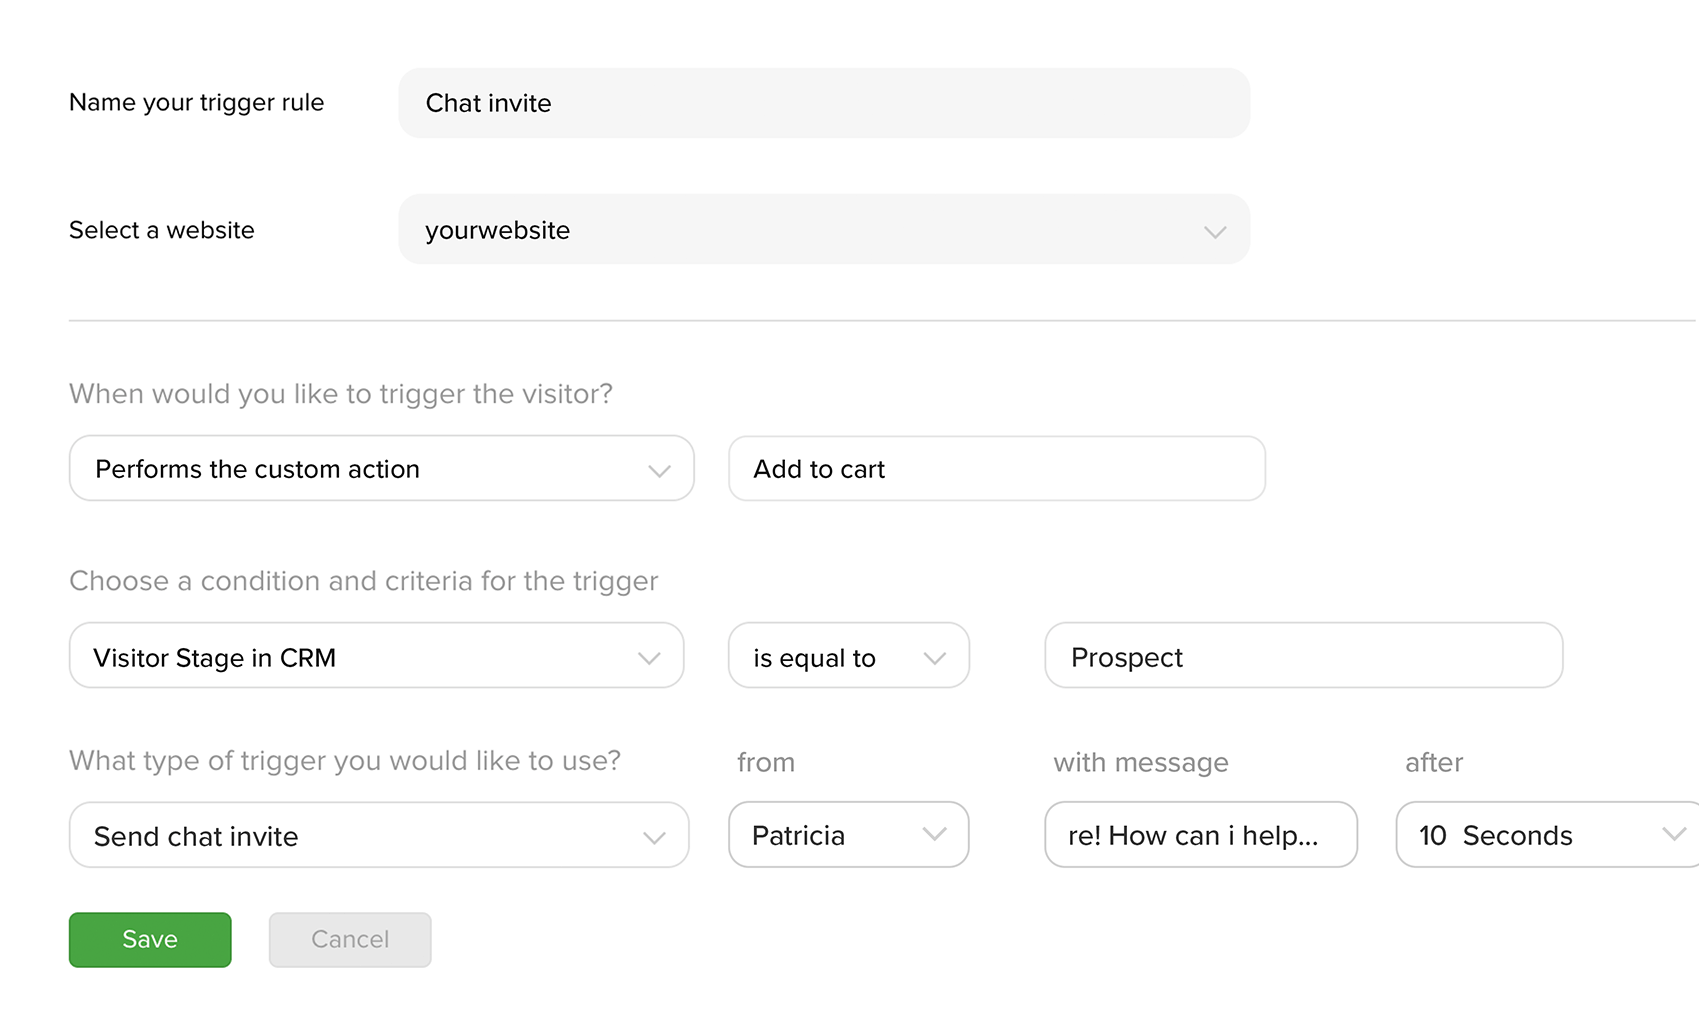This screenshot has height=1031, width=1699.
Task: Open the Patricia sender dropdown
Action: [x=847, y=835]
